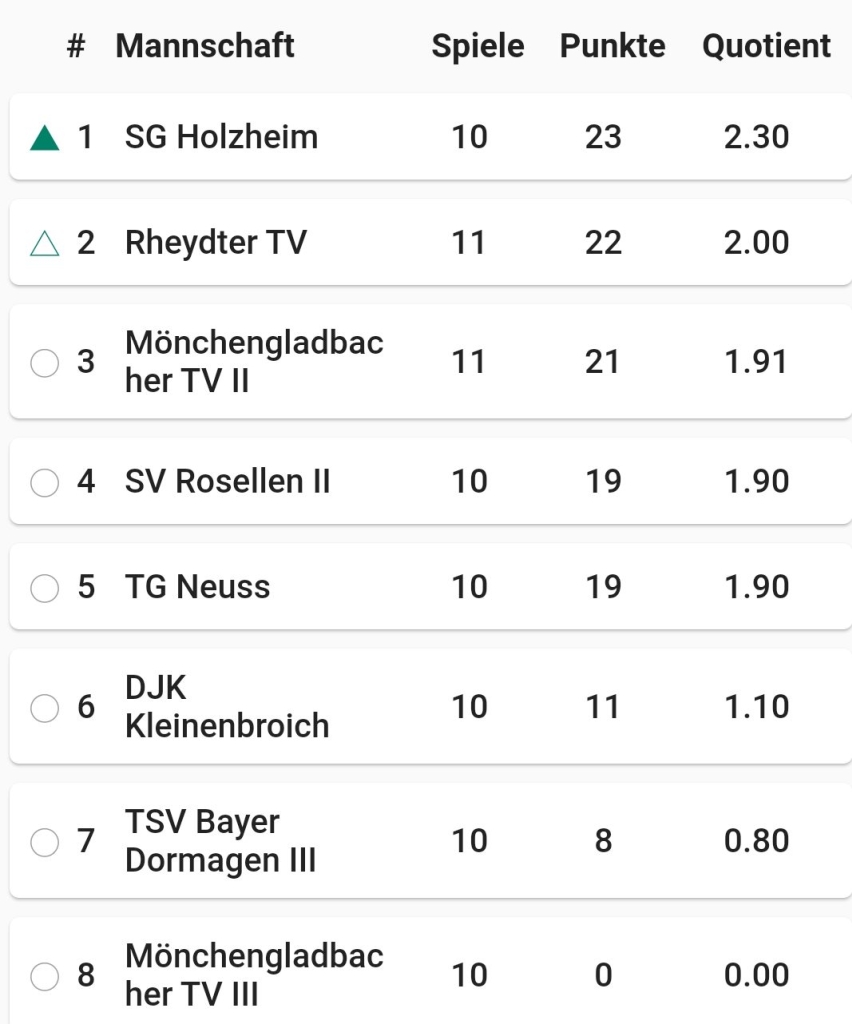Click the circle icon beside Mönchengladbacher TV III

[44, 976]
